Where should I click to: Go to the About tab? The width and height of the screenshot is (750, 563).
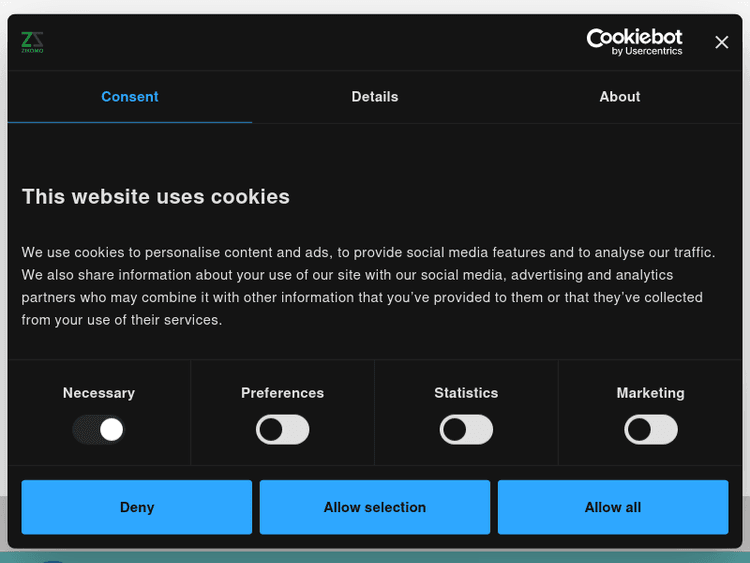pyautogui.click(x=620, y=97)
